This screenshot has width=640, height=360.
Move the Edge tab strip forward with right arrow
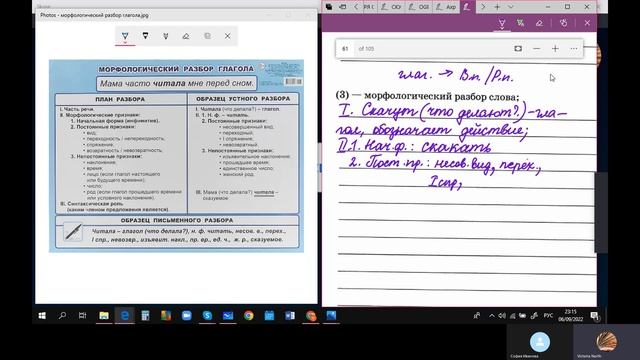coord(483,7)
